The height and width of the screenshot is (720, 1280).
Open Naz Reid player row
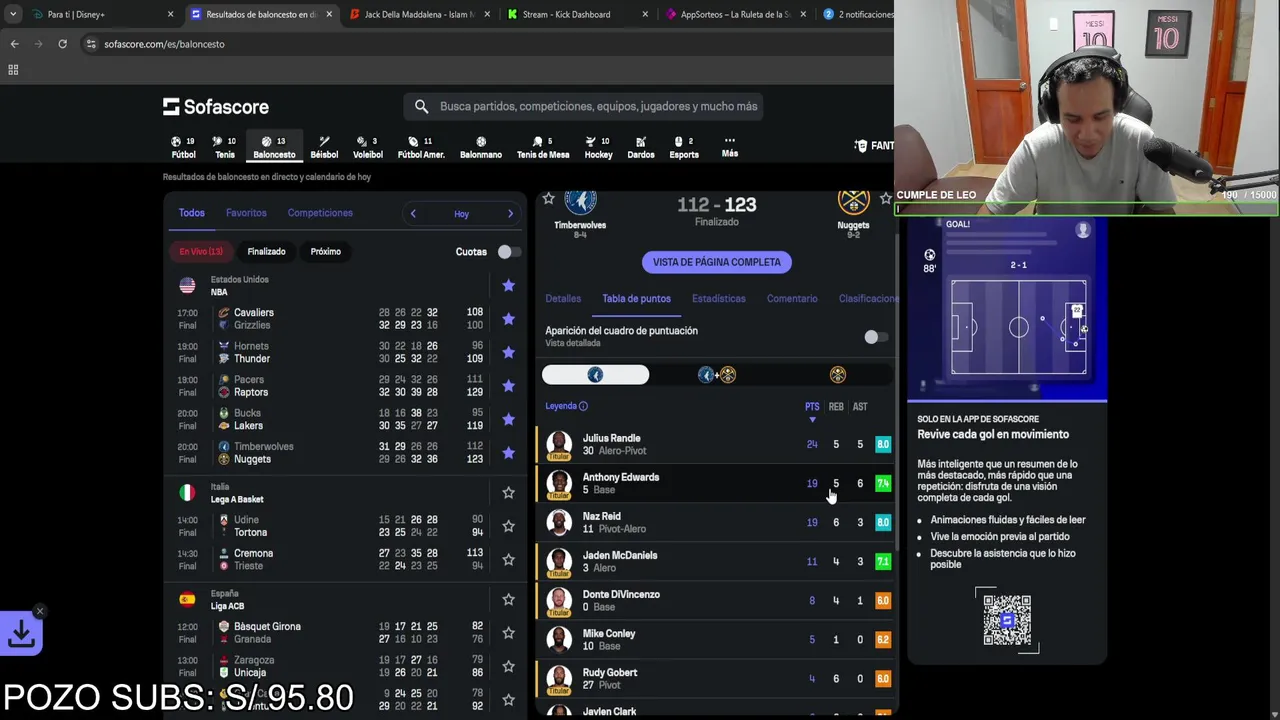pos(716,522)
